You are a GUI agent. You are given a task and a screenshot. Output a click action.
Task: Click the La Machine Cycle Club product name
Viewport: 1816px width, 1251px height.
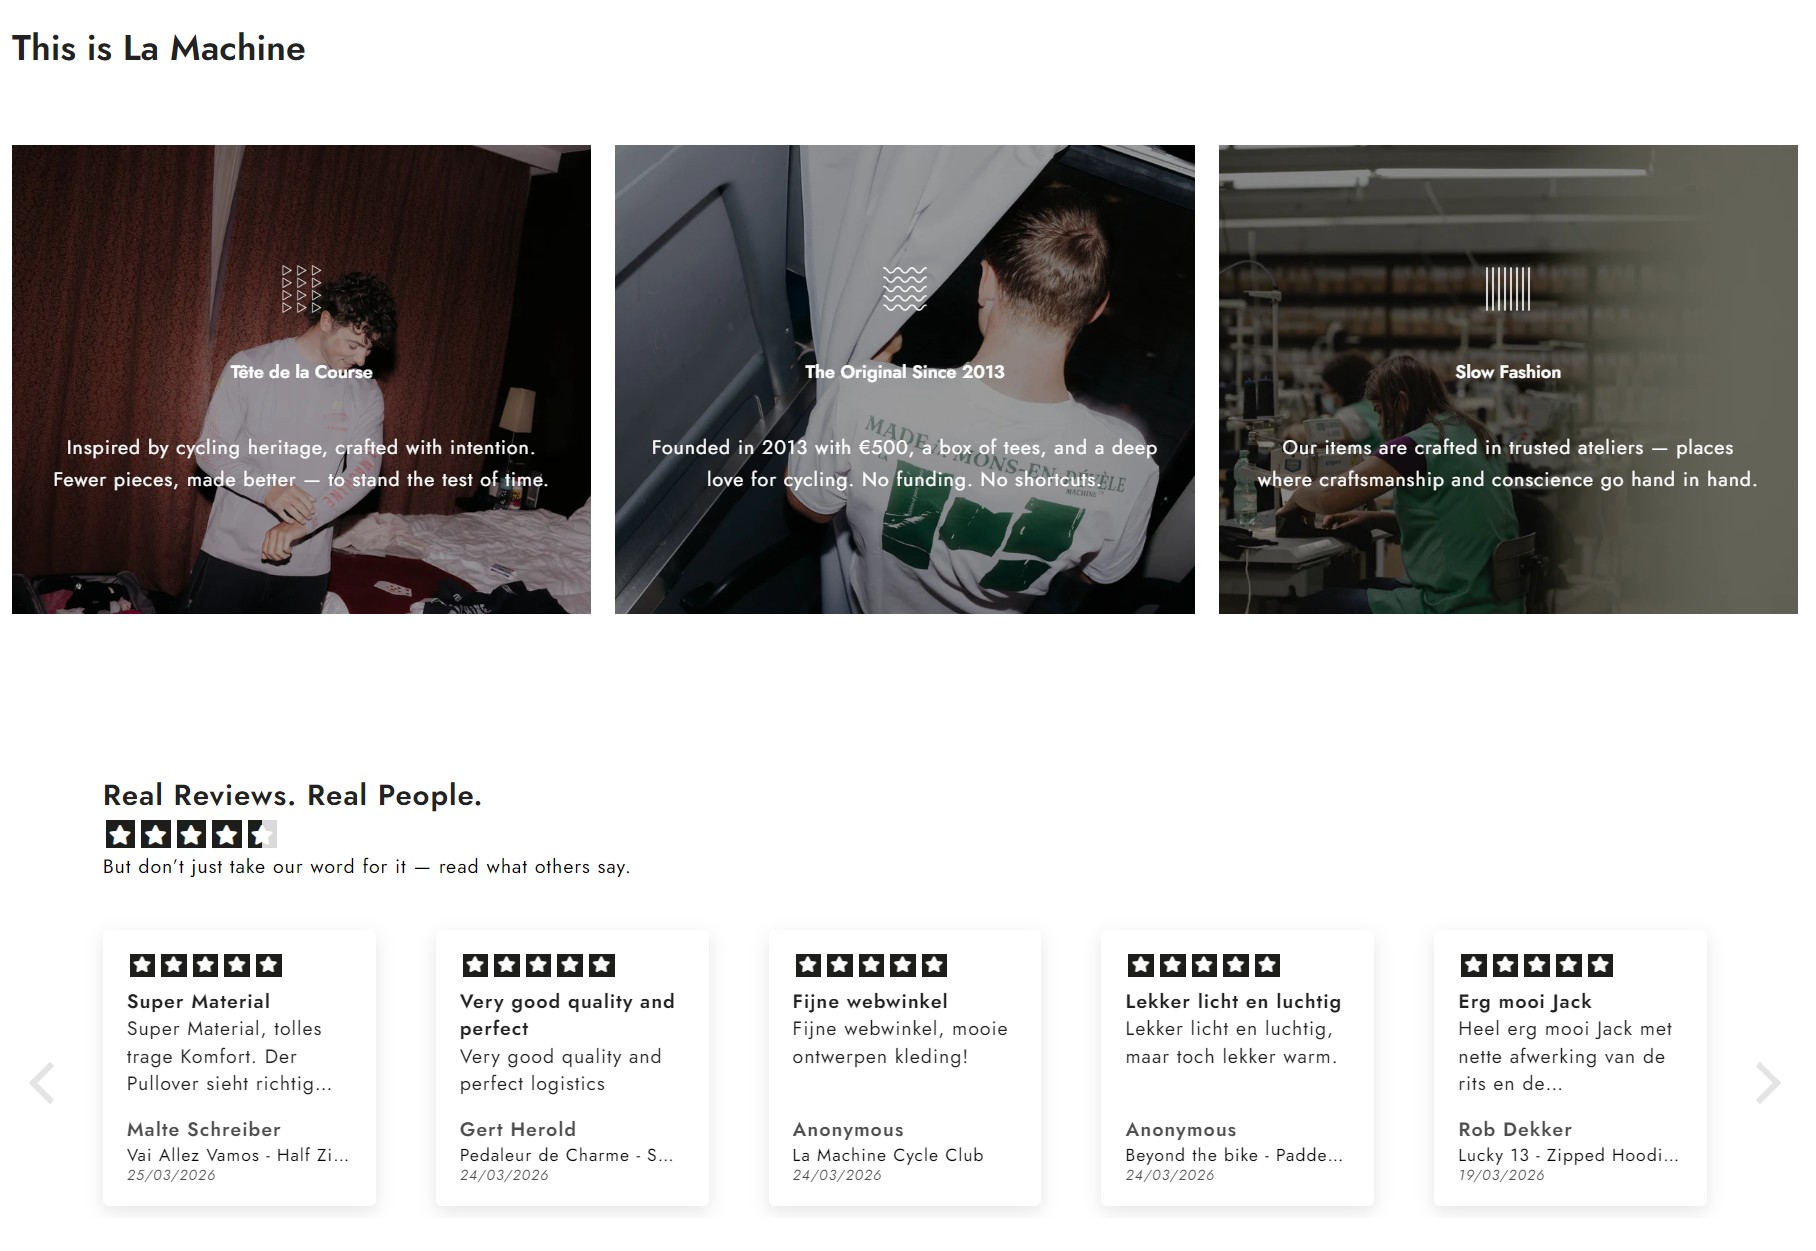tap(888, 1154)
